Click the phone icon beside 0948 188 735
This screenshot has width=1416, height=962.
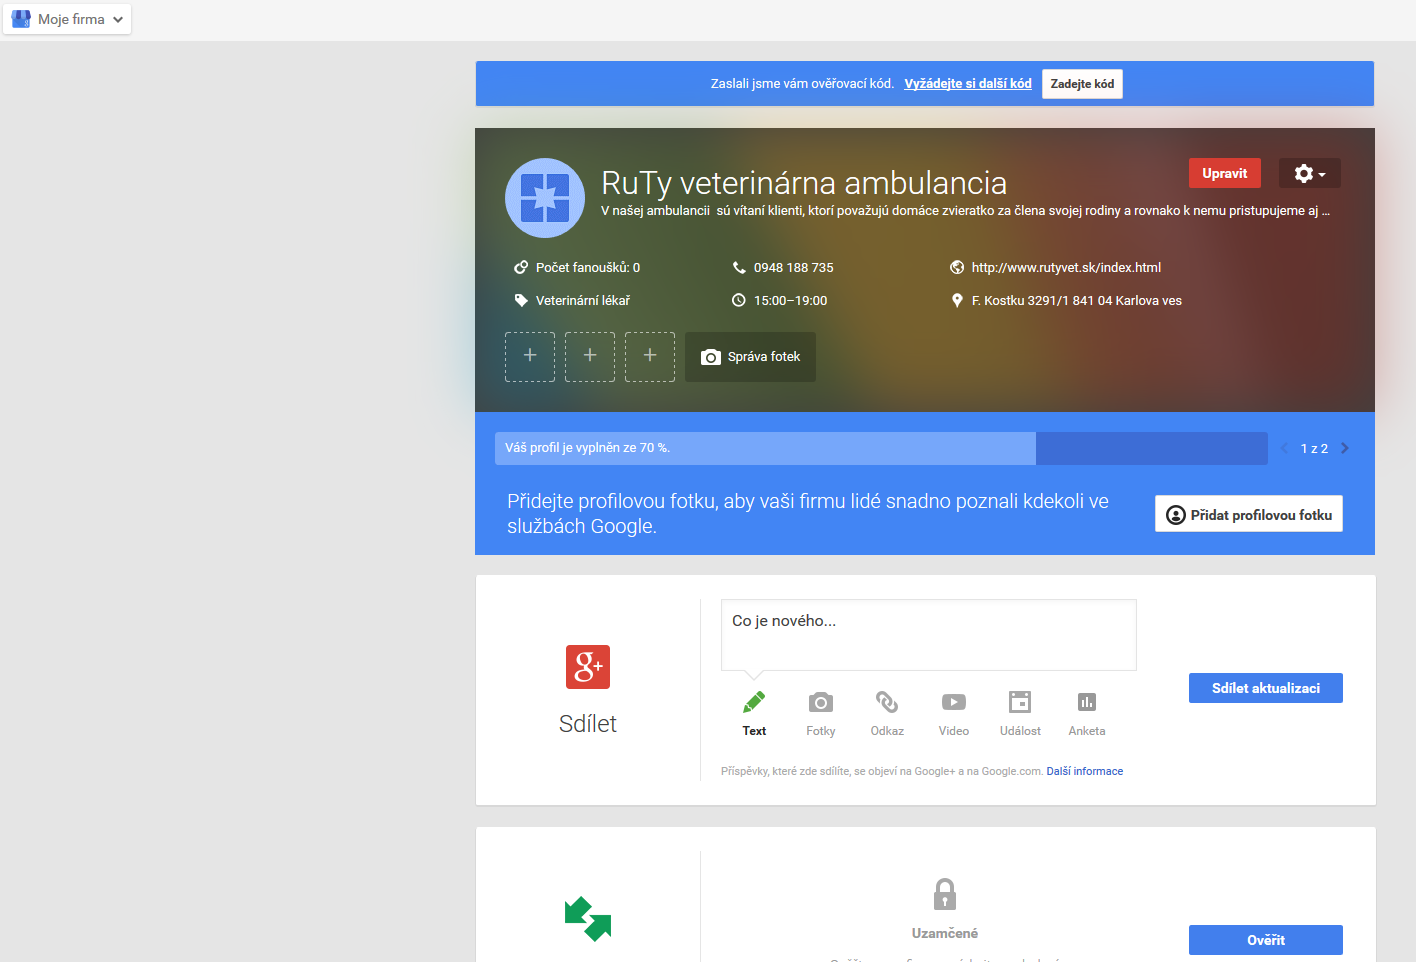point(739,267)
